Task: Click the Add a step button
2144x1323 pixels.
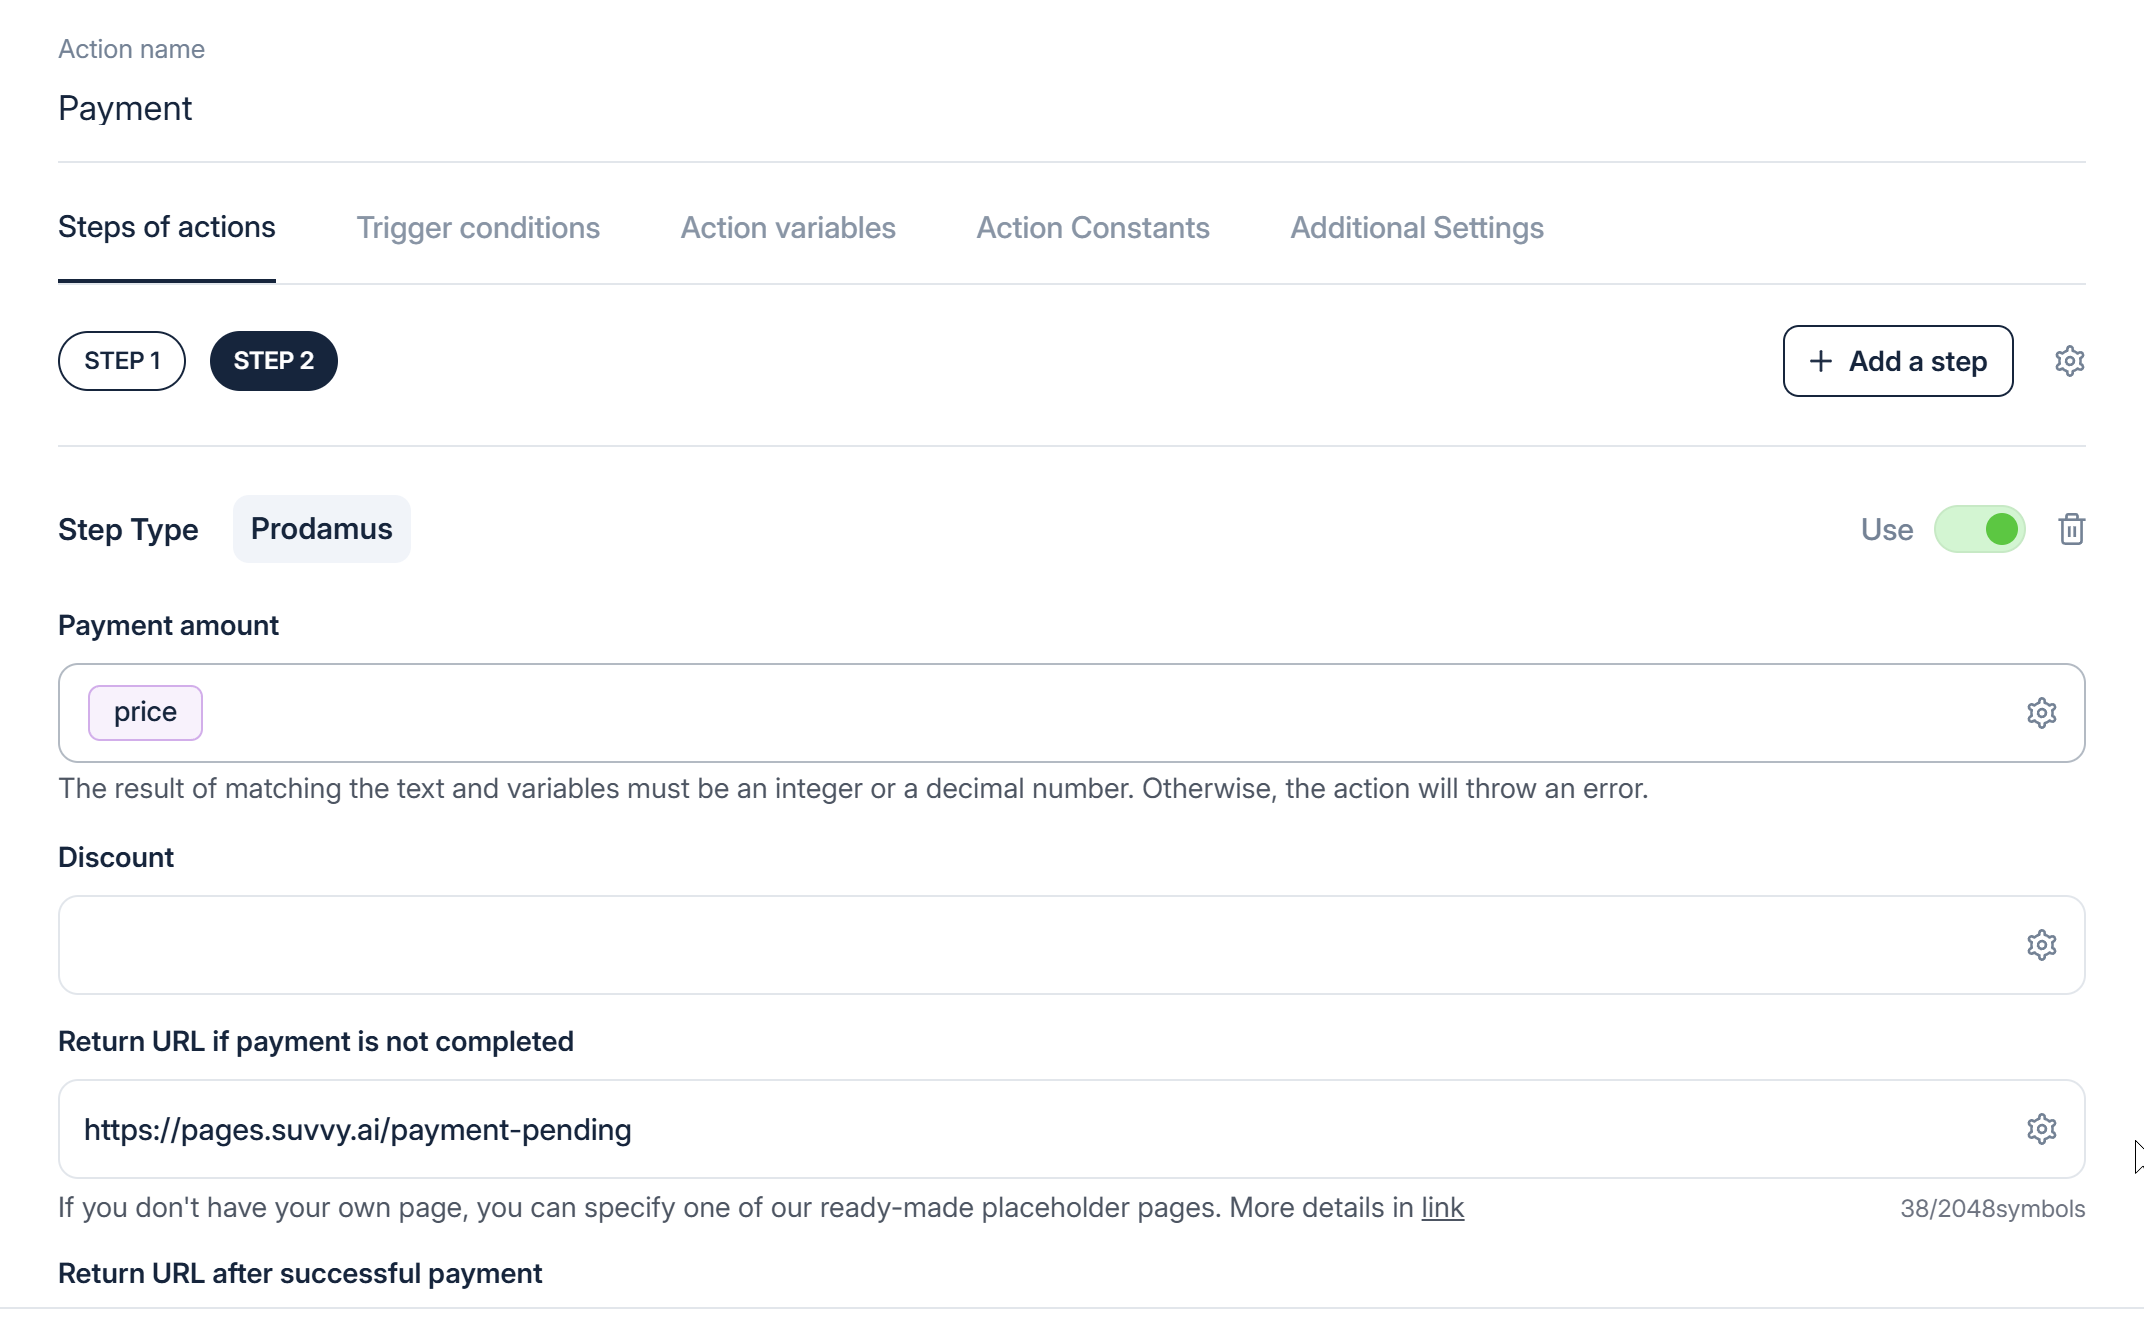Action: [x=1897, y=361]
